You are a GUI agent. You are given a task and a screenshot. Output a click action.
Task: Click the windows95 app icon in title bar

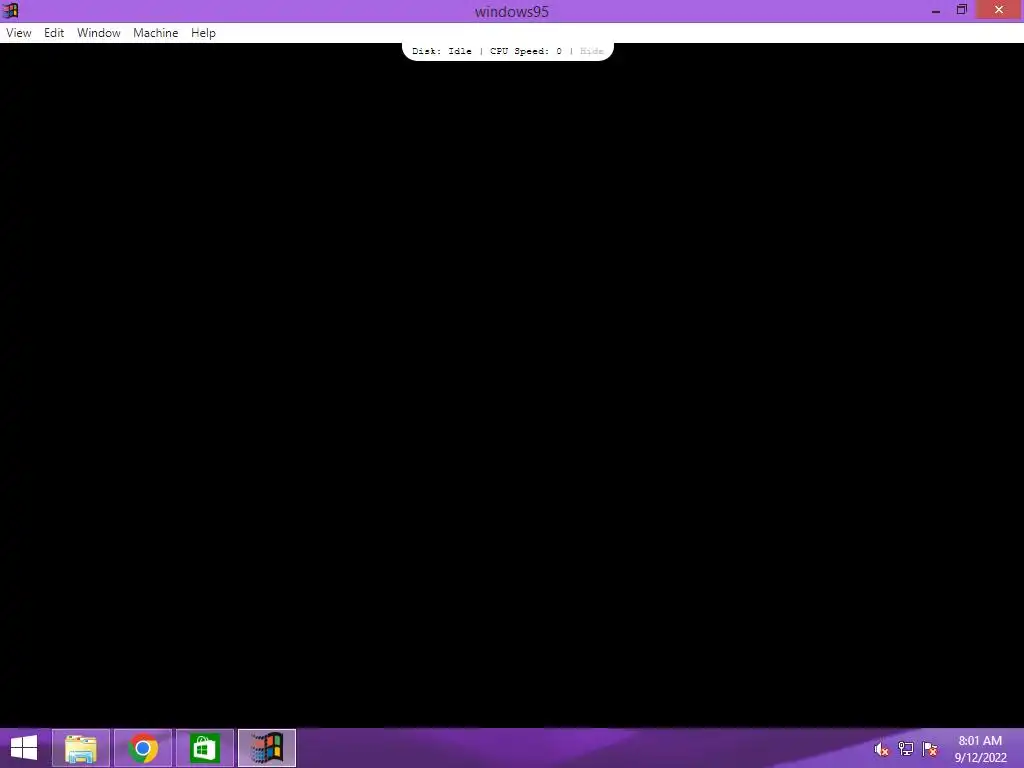[x=10, y=10]
